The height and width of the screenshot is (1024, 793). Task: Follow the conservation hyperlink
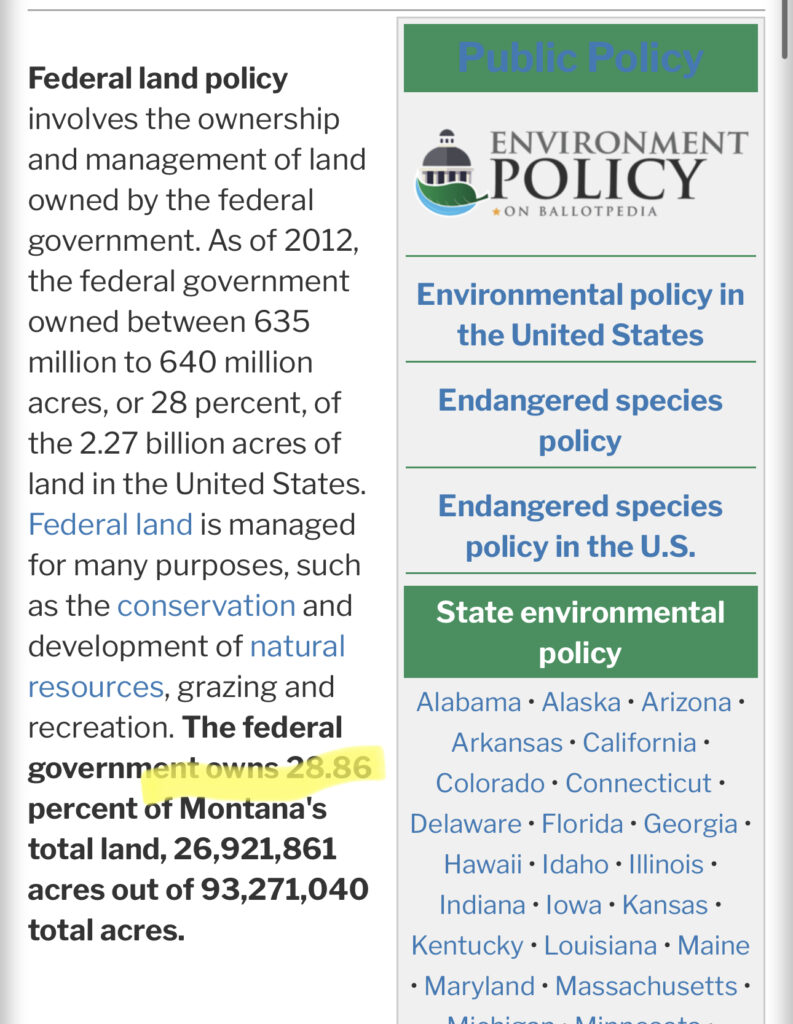tap(206, 606)
